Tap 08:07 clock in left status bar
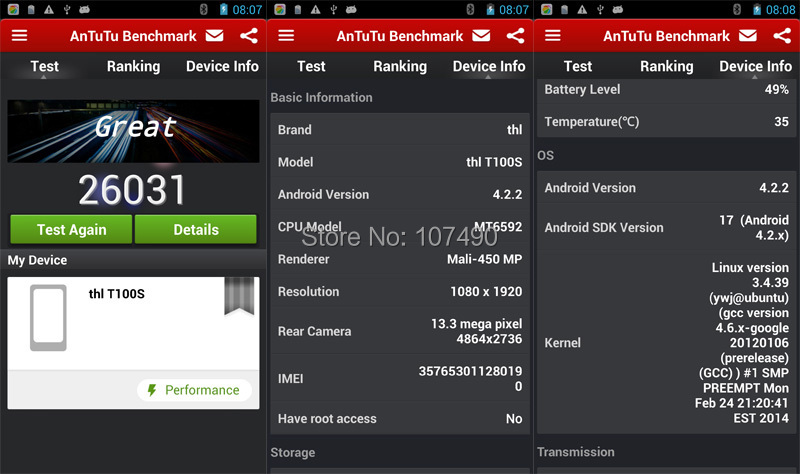This screenshot has width=800, height=474. coord(247,10)
